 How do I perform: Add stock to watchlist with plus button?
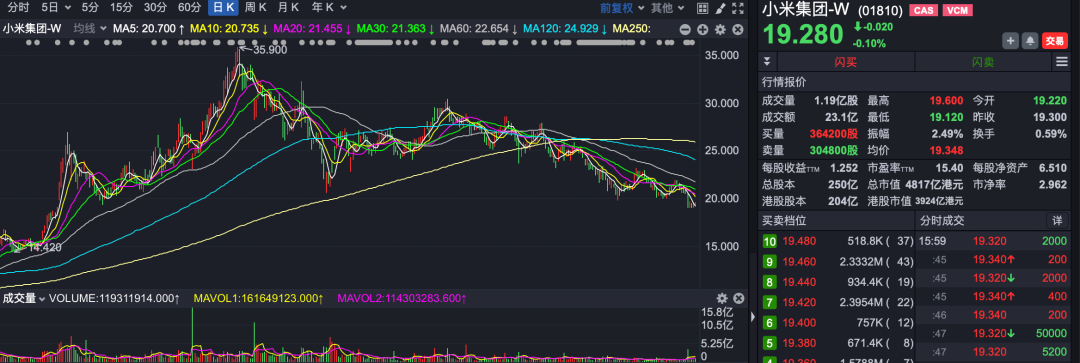click(x=1010, y=41)
